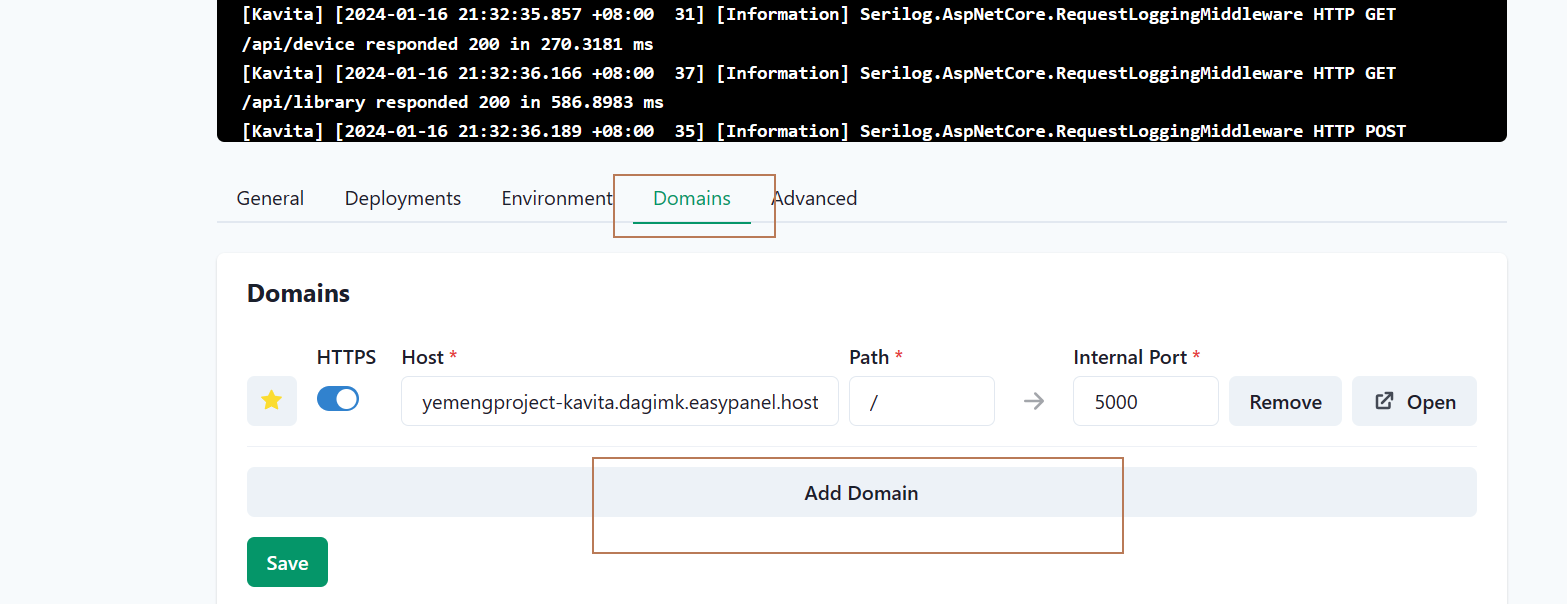Select the Domains tab
The image size is (1567, 604).
click(x=691, y=198)
